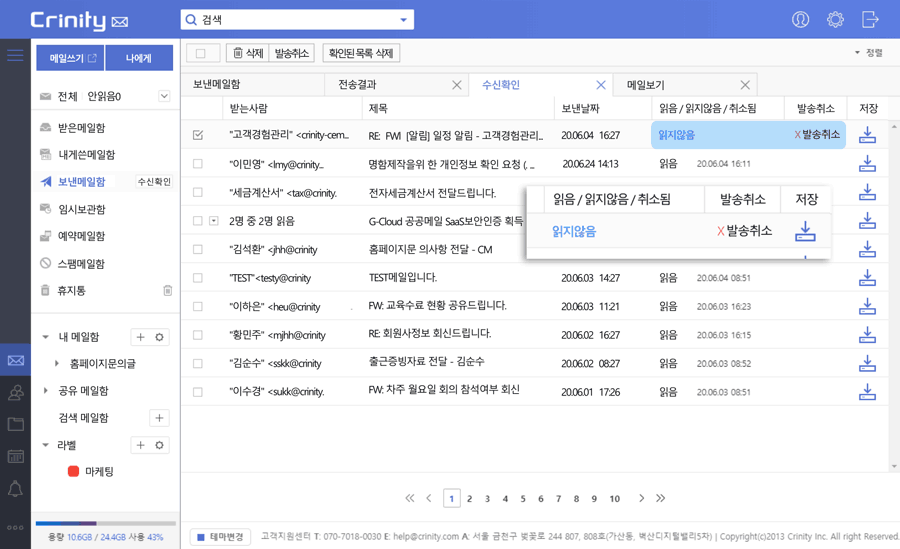The image size is (900, 549).
Task: Expand the 공유 메일함 section
Action: (x=45, y=391)
